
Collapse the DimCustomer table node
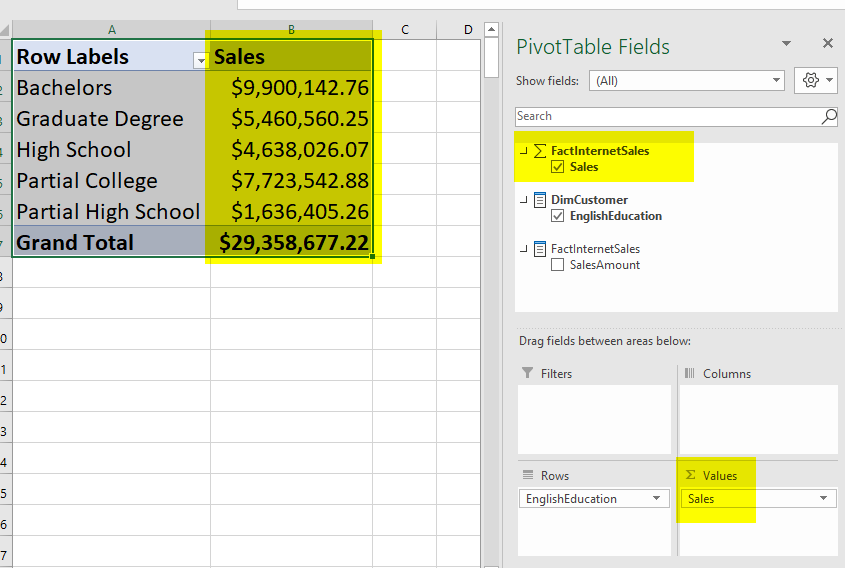[x=523, y=200]
